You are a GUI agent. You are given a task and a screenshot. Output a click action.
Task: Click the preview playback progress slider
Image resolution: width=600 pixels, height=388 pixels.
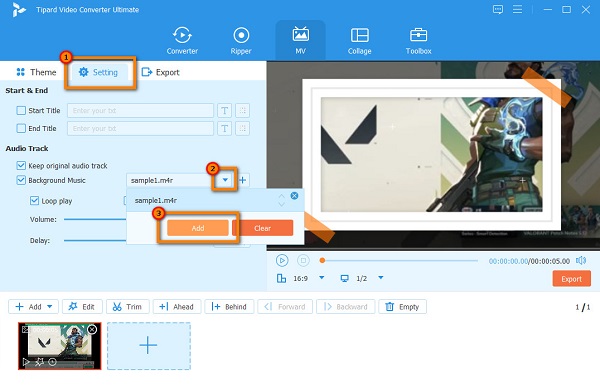coord(399,261)
